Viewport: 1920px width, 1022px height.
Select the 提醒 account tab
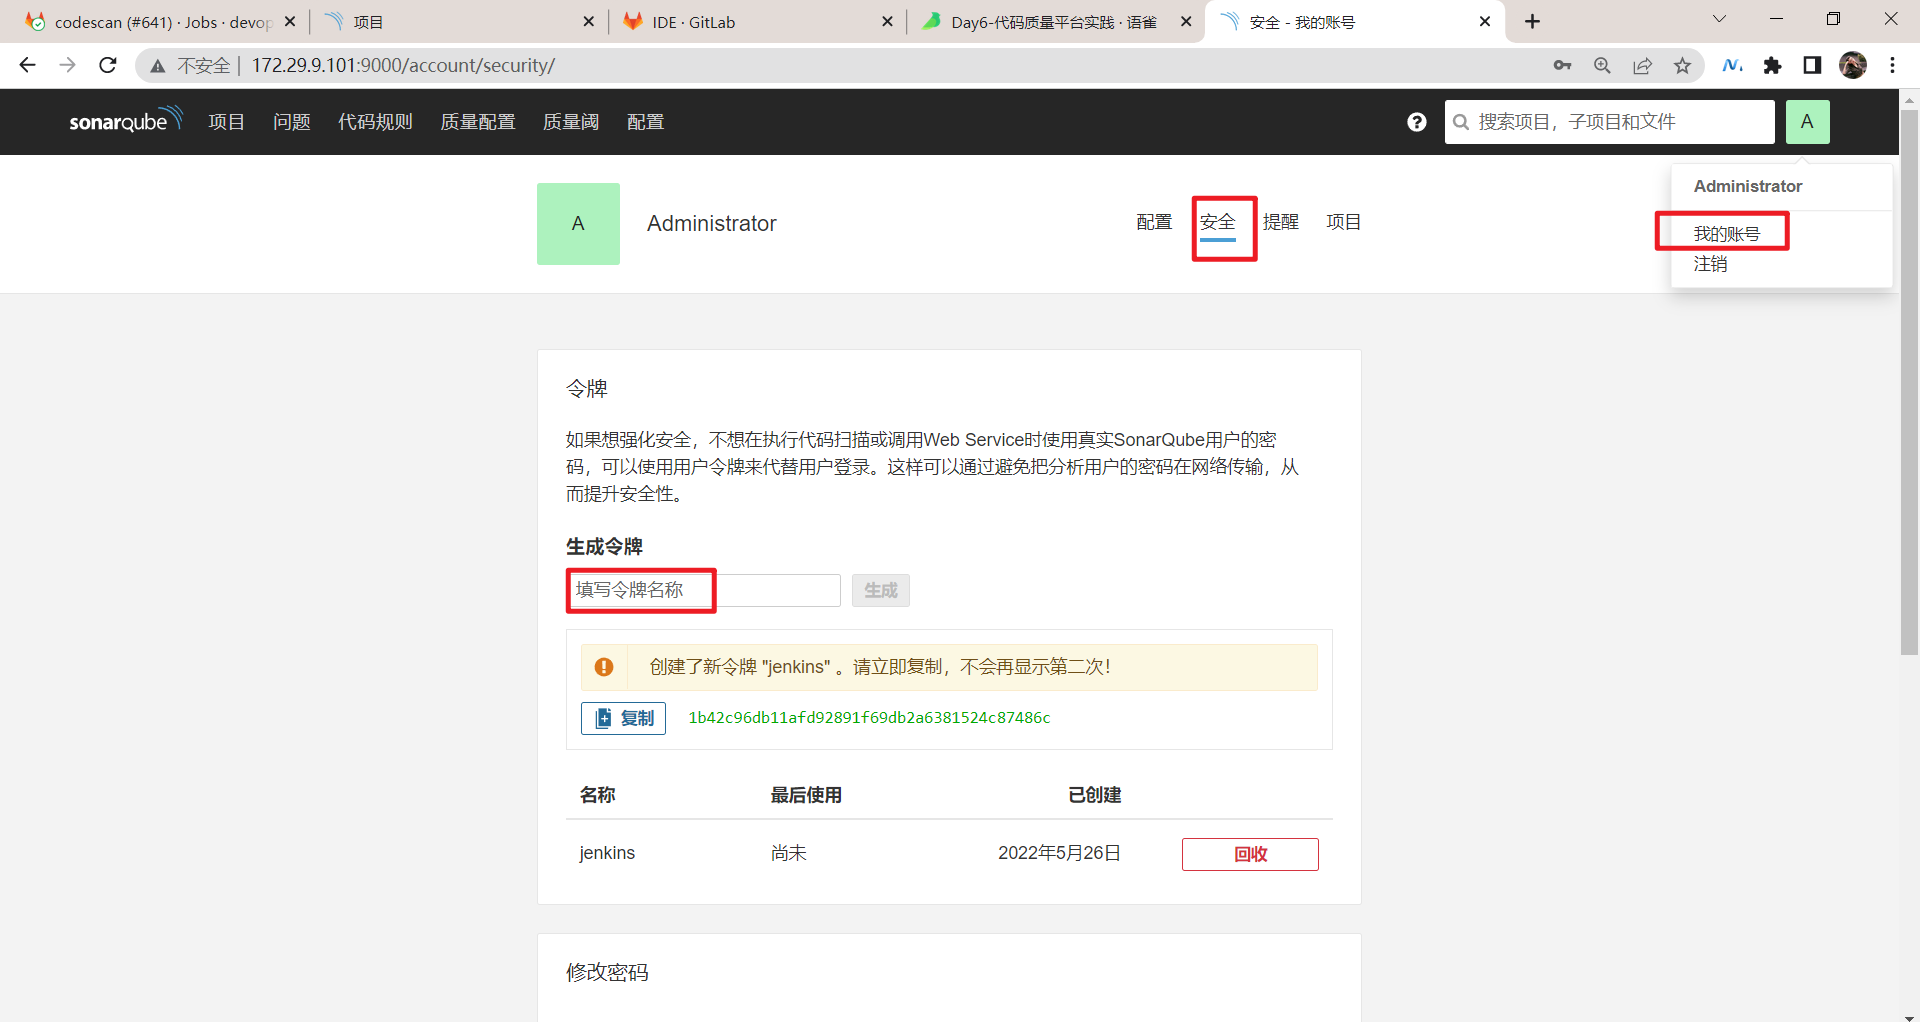click(x=1280, y=222)
